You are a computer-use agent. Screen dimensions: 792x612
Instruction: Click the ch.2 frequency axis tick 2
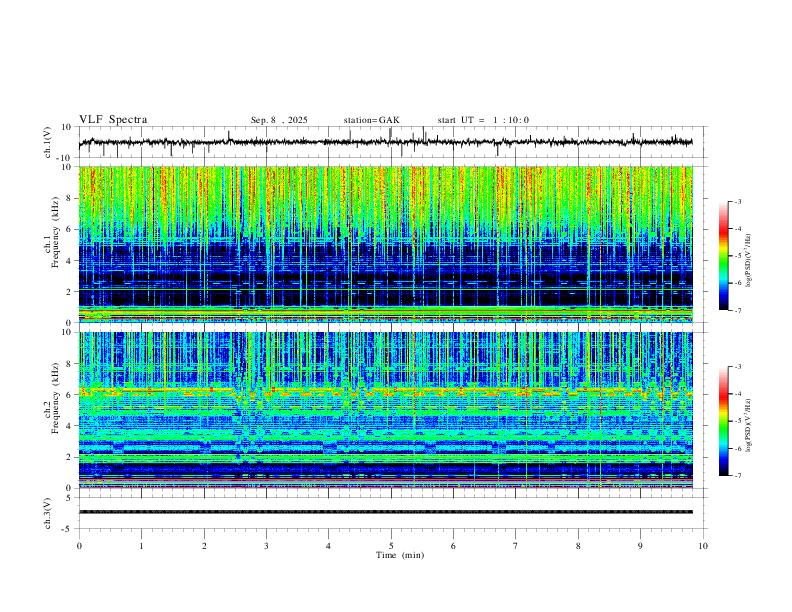point(70,457)
